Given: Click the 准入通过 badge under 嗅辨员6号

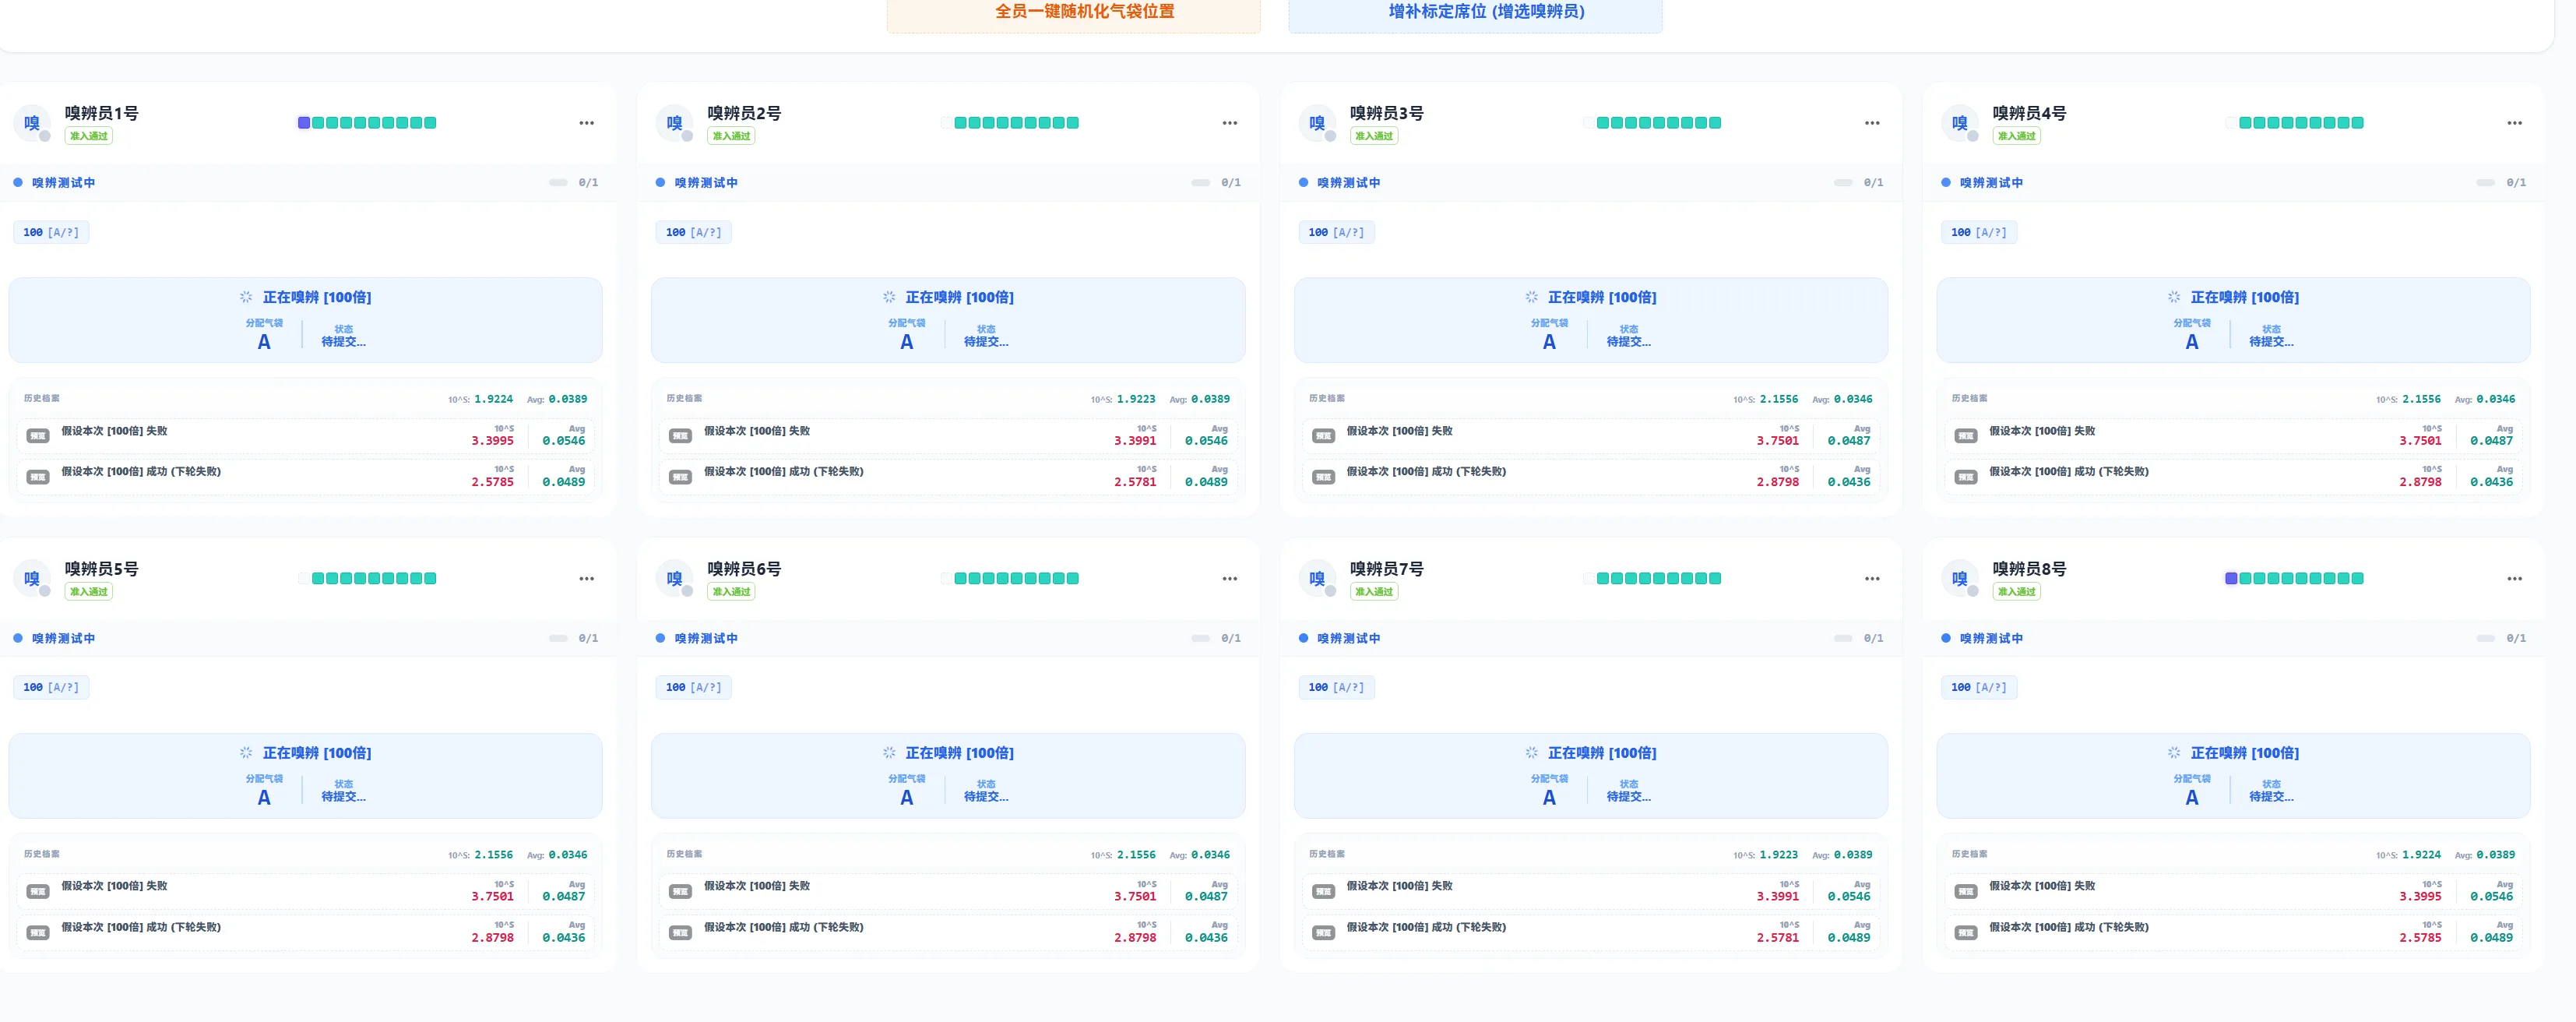Looking at the screenshot, I should pyautogui.click(x=732, y=592).
